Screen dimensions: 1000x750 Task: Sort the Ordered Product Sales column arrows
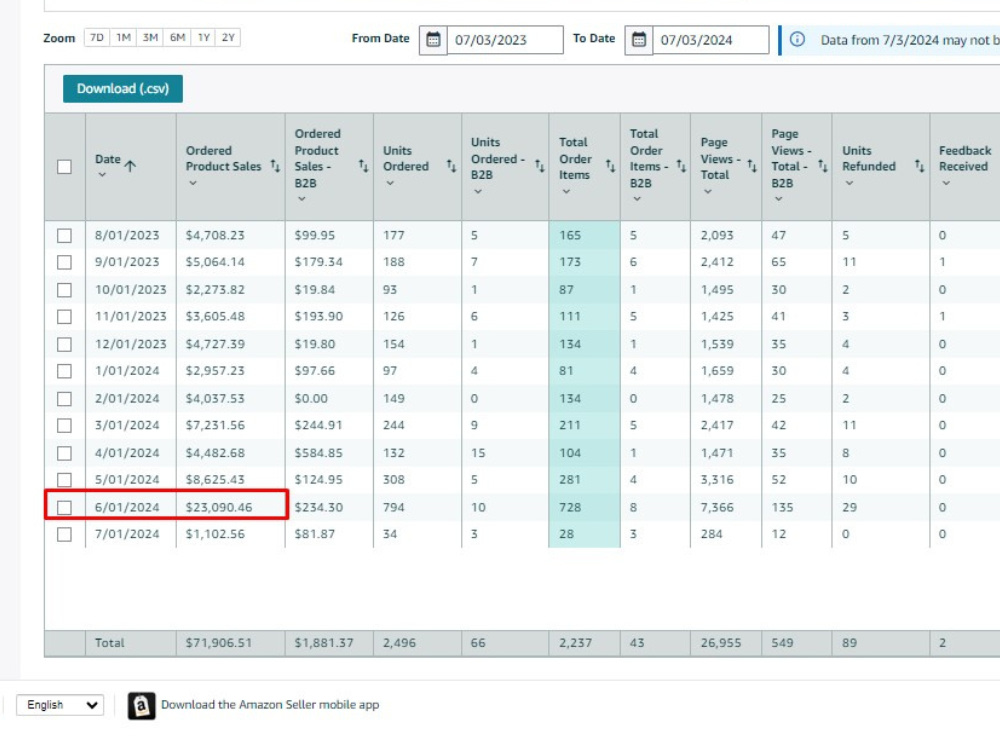click(x=275, y=166)
